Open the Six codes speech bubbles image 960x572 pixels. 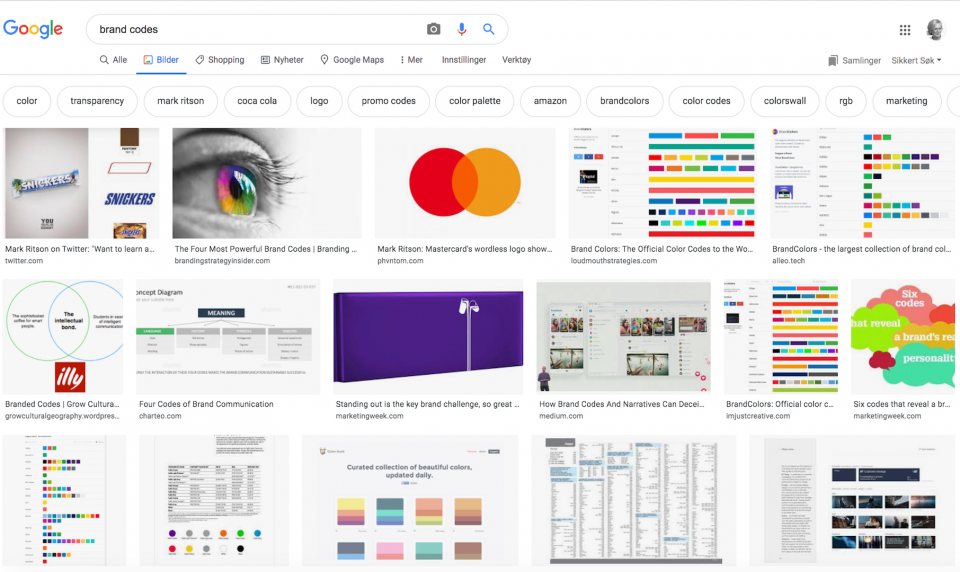tap(903, 336)
